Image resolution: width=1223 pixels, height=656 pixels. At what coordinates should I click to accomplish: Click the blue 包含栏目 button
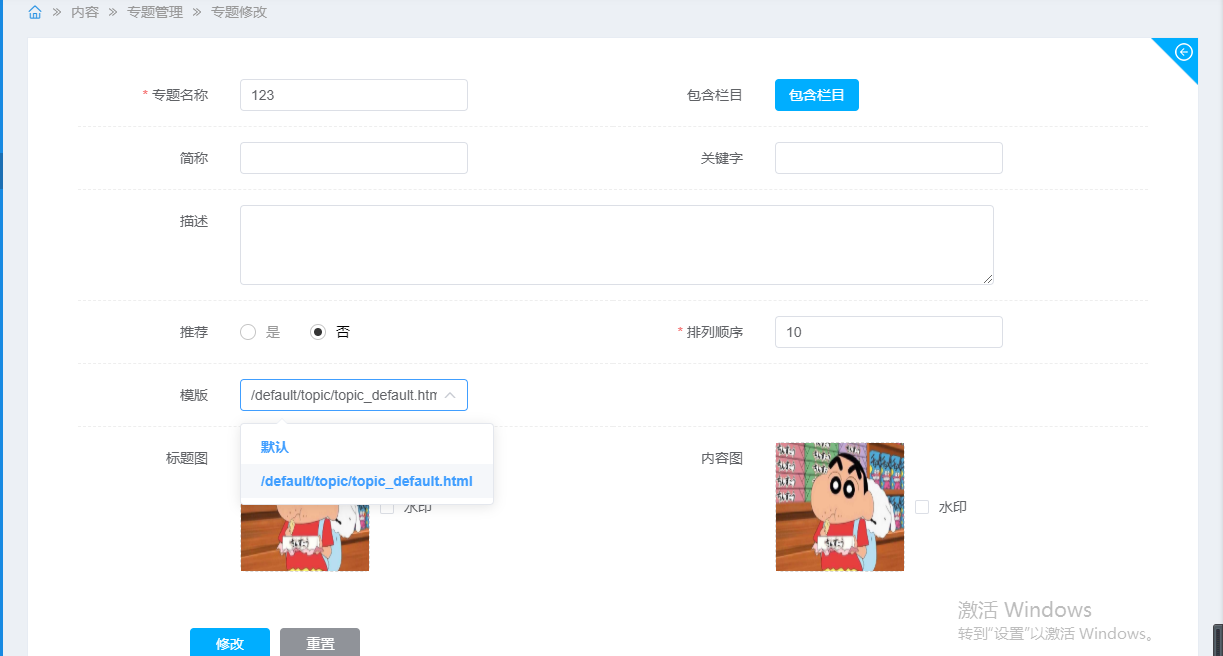pos(816,95)
